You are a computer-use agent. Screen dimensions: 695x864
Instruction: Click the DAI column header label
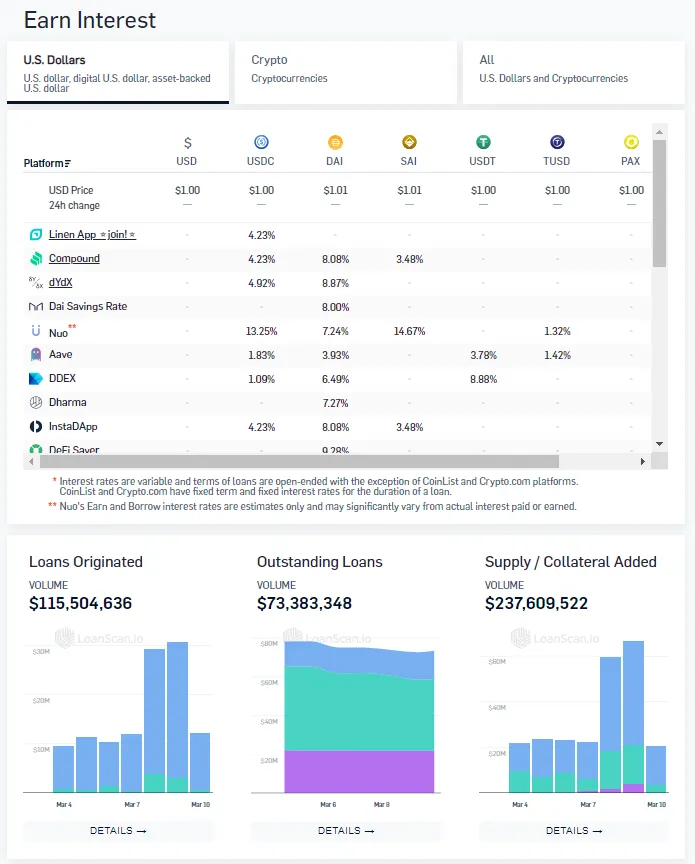point(335,161)
